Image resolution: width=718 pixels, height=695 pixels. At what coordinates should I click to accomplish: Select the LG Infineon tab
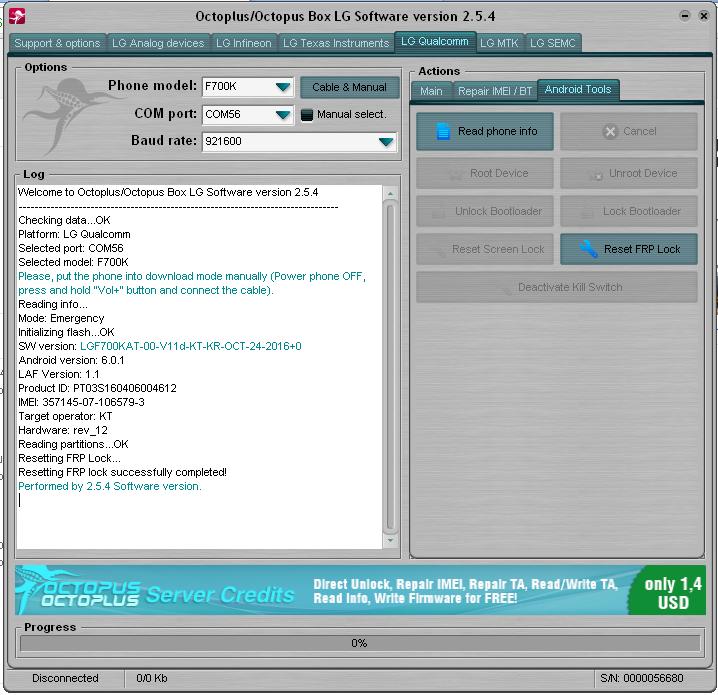pyautogui.click(x=244, y=43)
